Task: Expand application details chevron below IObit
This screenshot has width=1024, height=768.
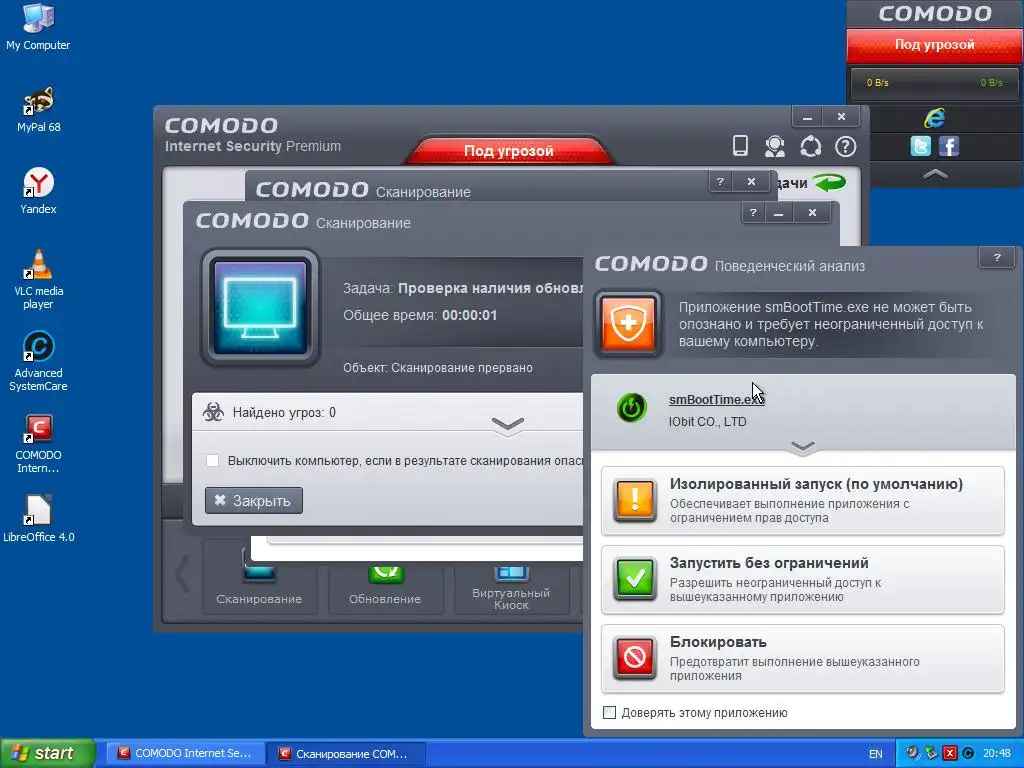Action: tap(803, 447)
